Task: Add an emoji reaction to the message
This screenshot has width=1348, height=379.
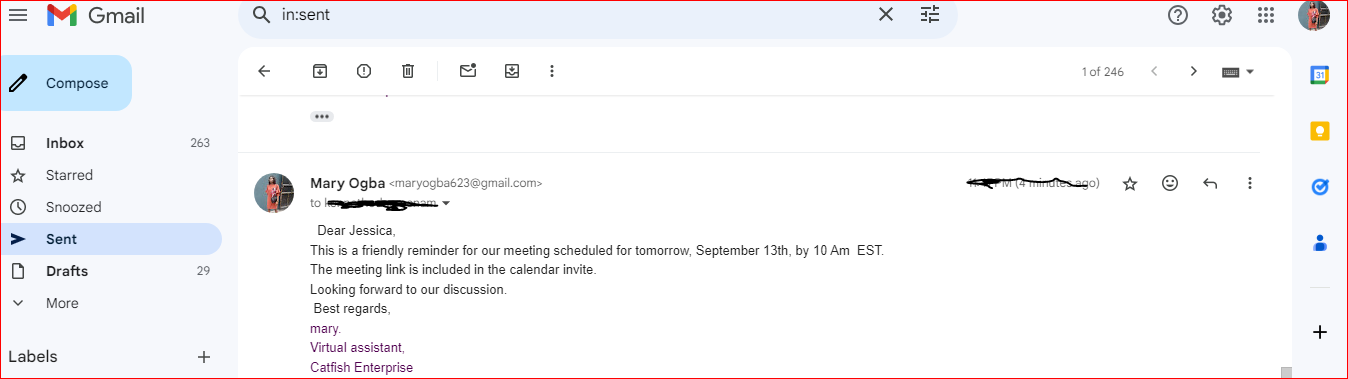Action: pyautogui.click(x=1170, y=183)
